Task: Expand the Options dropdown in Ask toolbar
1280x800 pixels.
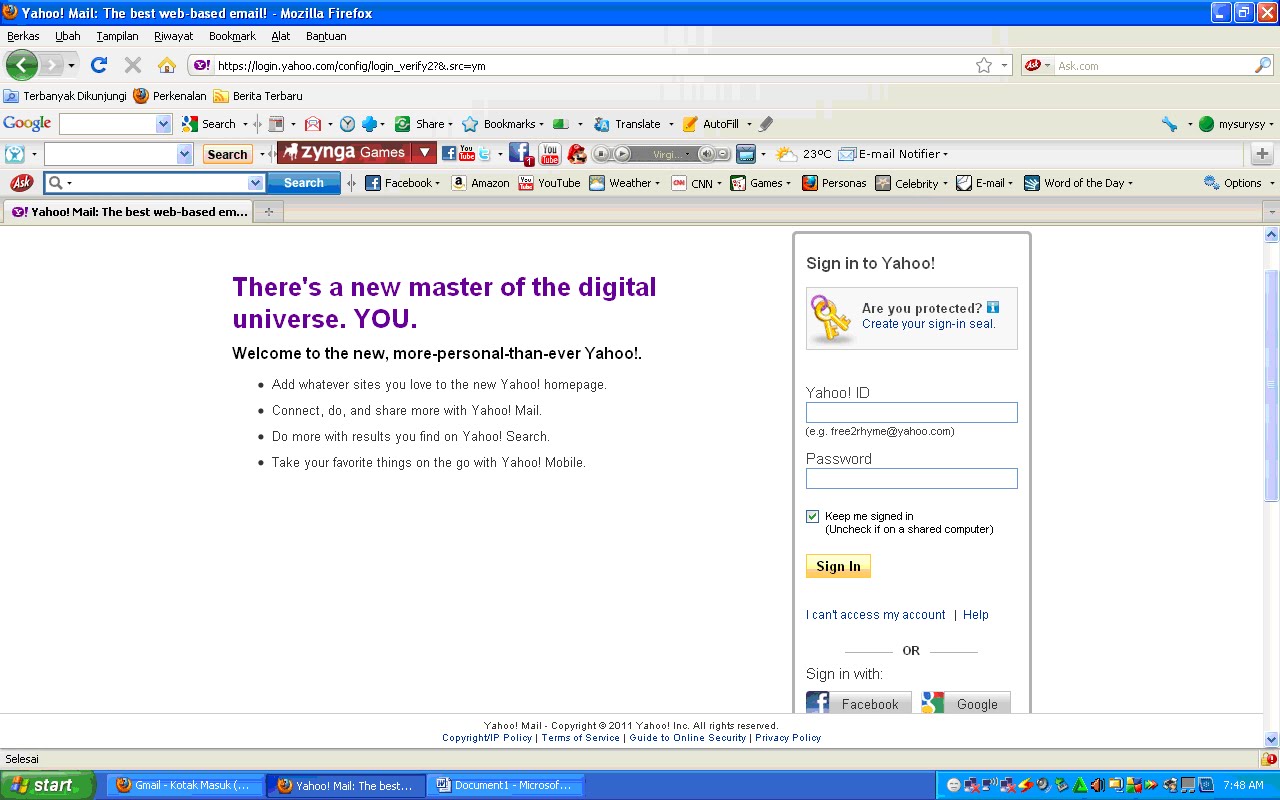Action: [x=1272, y=183]
